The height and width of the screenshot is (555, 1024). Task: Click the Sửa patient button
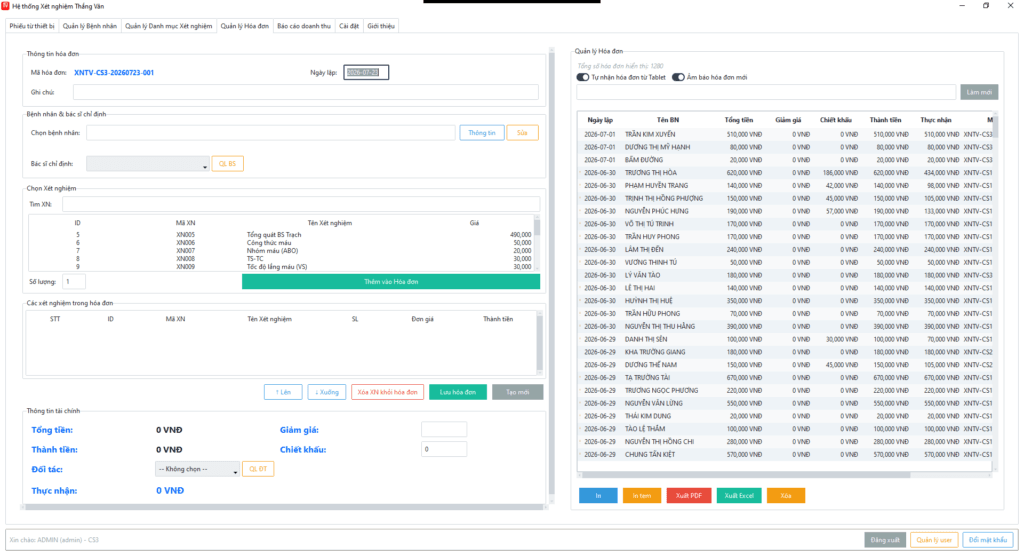pos(522,133)
